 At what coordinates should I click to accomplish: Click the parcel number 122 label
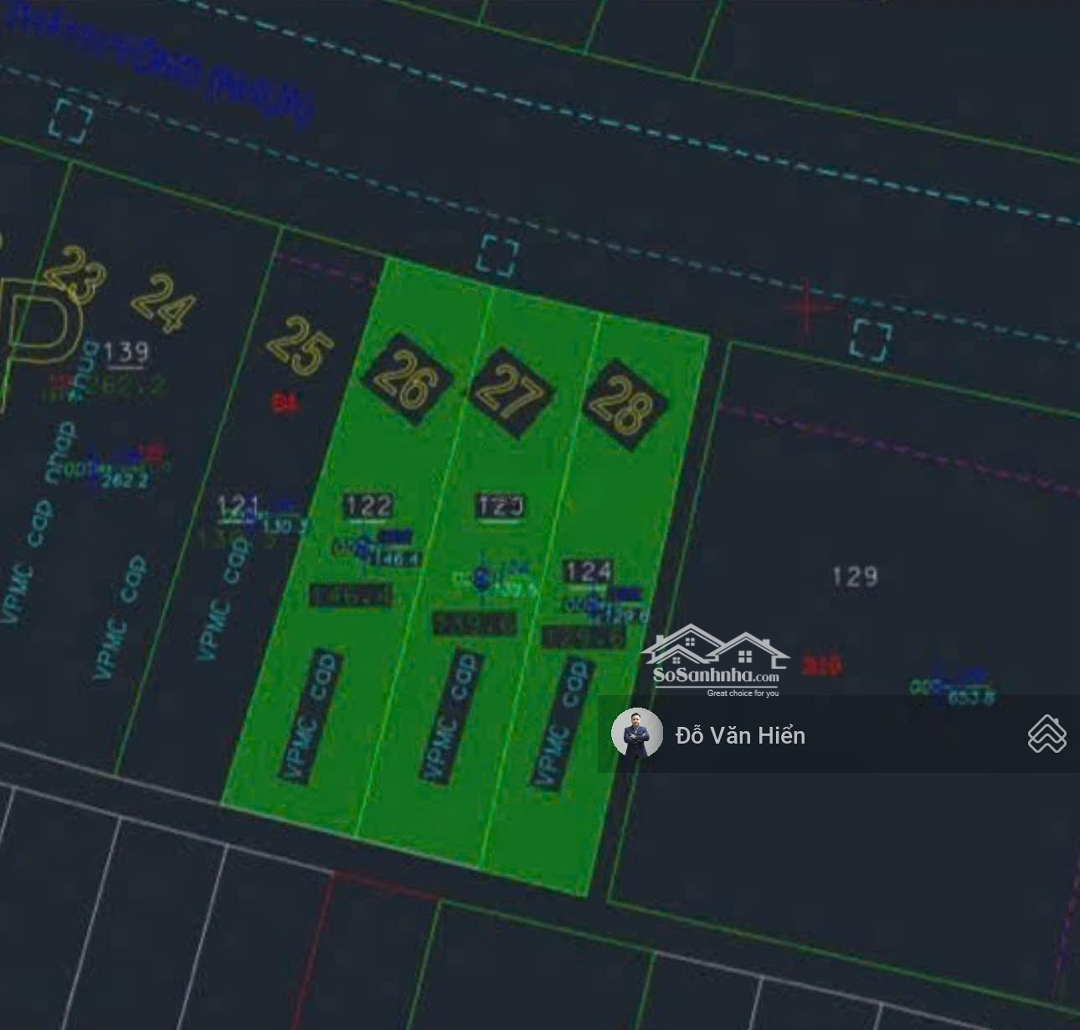click(367, 506)
